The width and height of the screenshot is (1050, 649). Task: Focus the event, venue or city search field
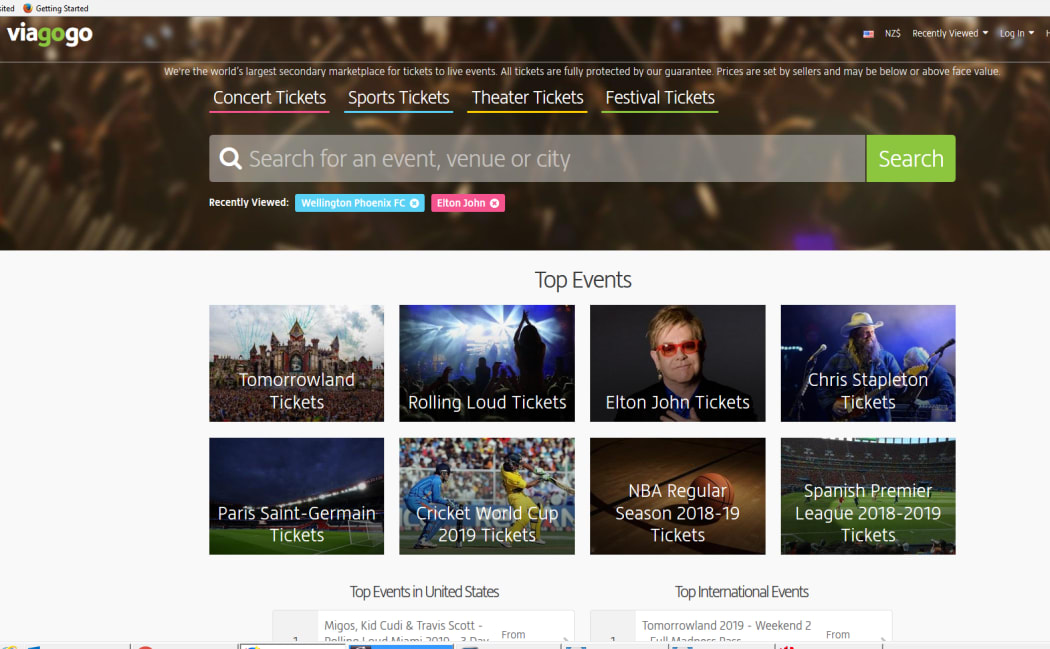coord(537,159)
